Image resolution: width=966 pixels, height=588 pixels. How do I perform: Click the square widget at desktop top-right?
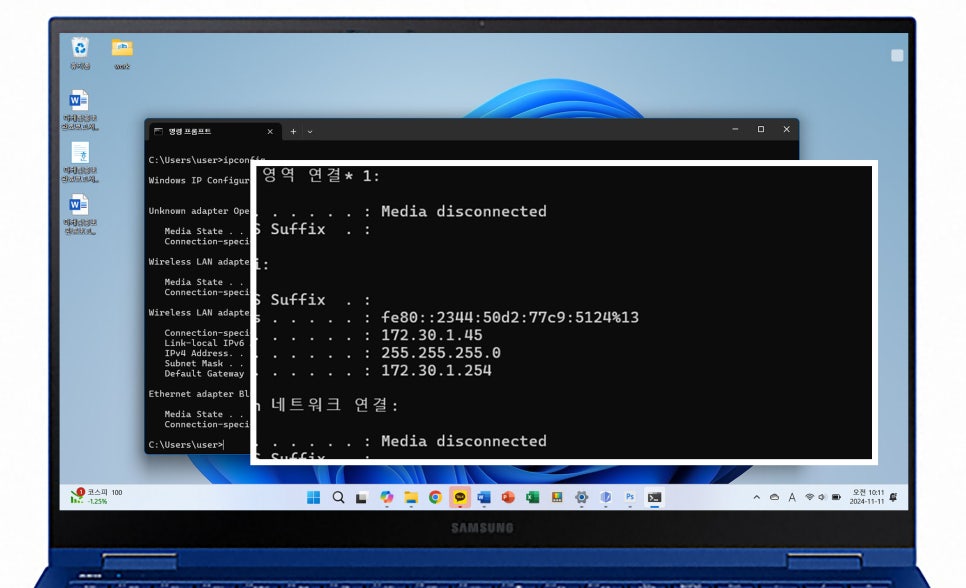[897, 55]
